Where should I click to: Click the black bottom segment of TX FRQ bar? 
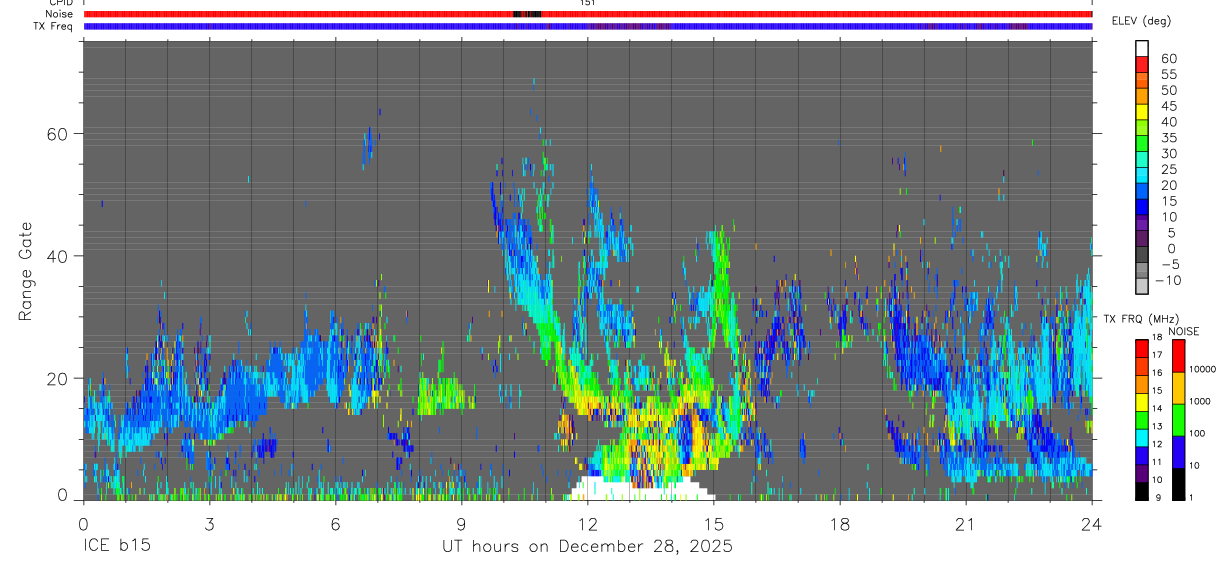tap(1141, 492)
